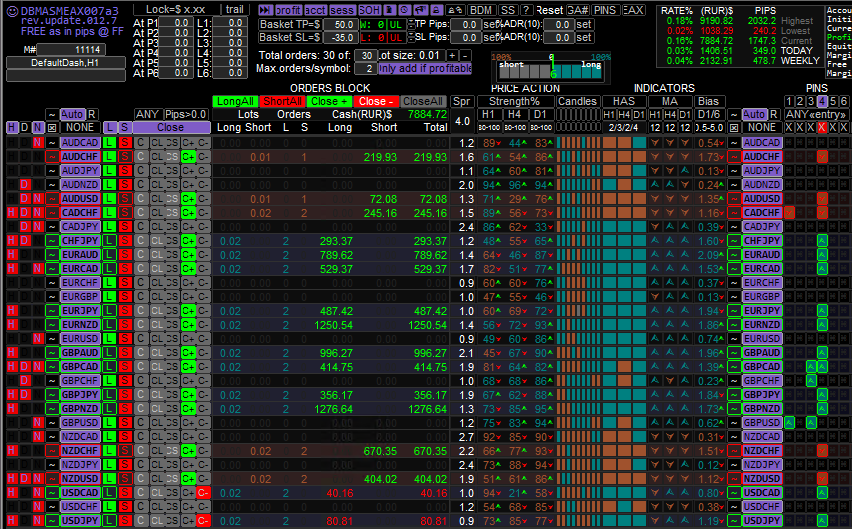The height and width of the screenshot is (529, 852).
Task: Increase lot size with the + button
Action: [x=452, y=55]
